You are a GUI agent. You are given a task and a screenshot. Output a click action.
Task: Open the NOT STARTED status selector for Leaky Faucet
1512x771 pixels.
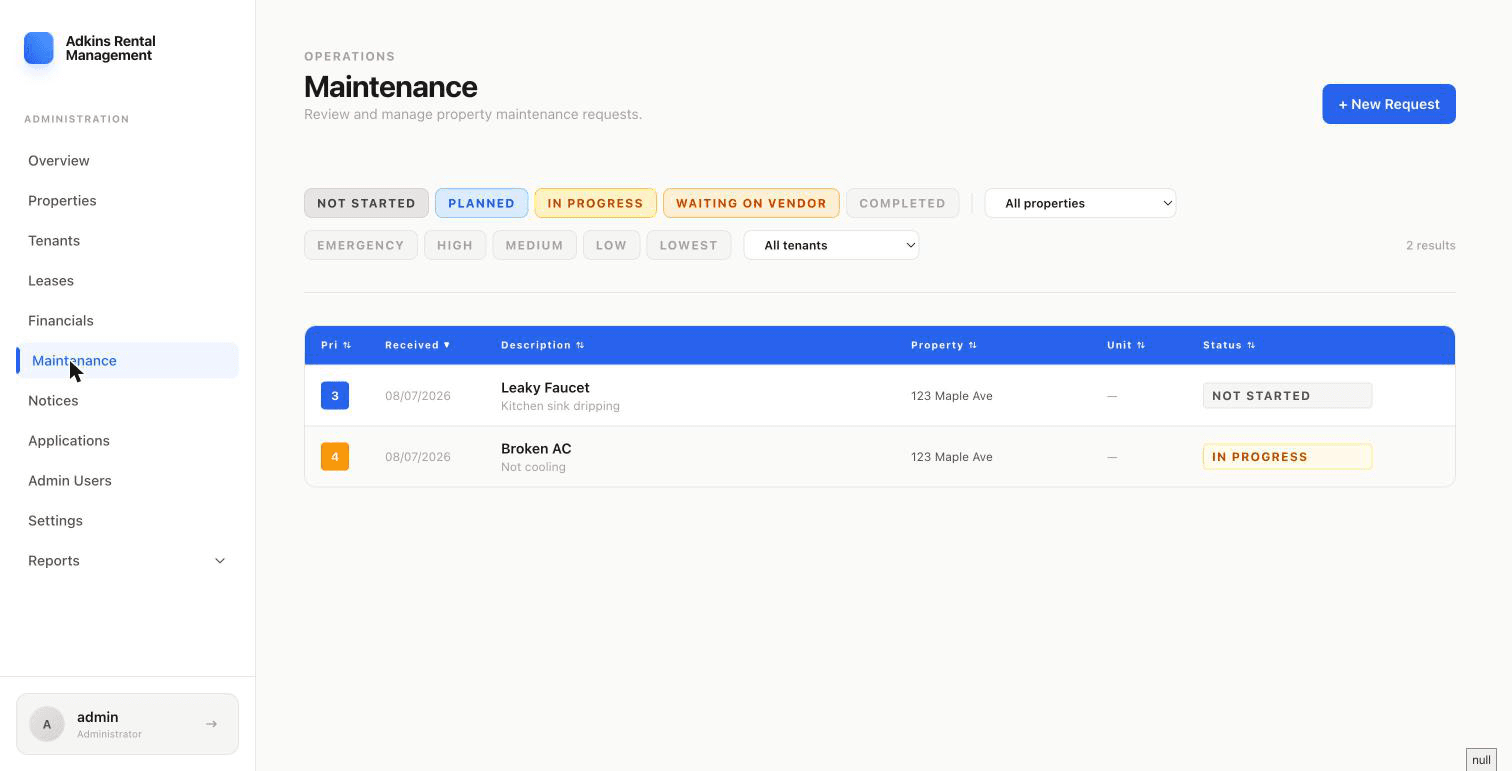[x=1287, y=396]
